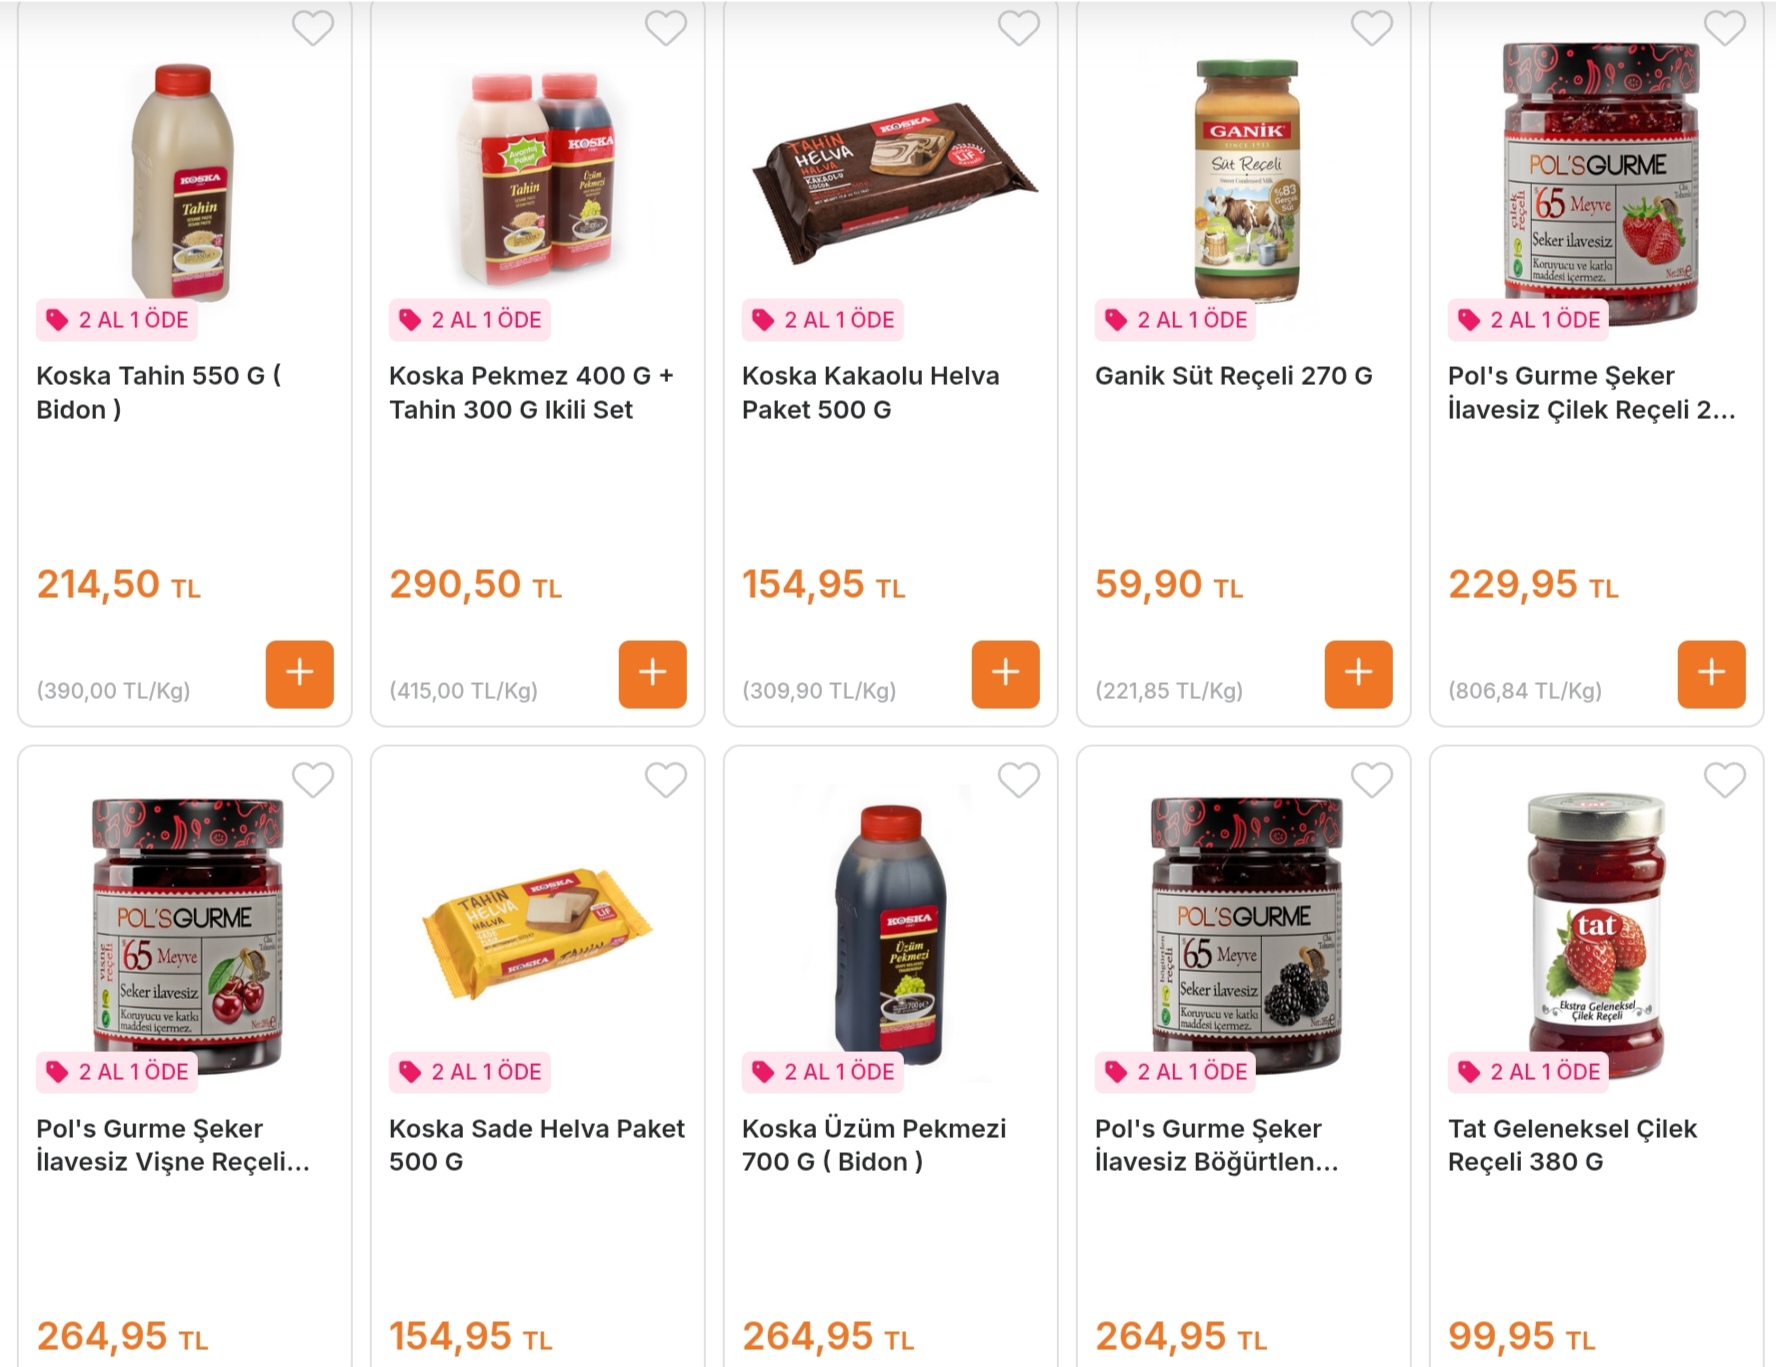Add Ganik Süt Reçeli to cart

(1358, 674)
